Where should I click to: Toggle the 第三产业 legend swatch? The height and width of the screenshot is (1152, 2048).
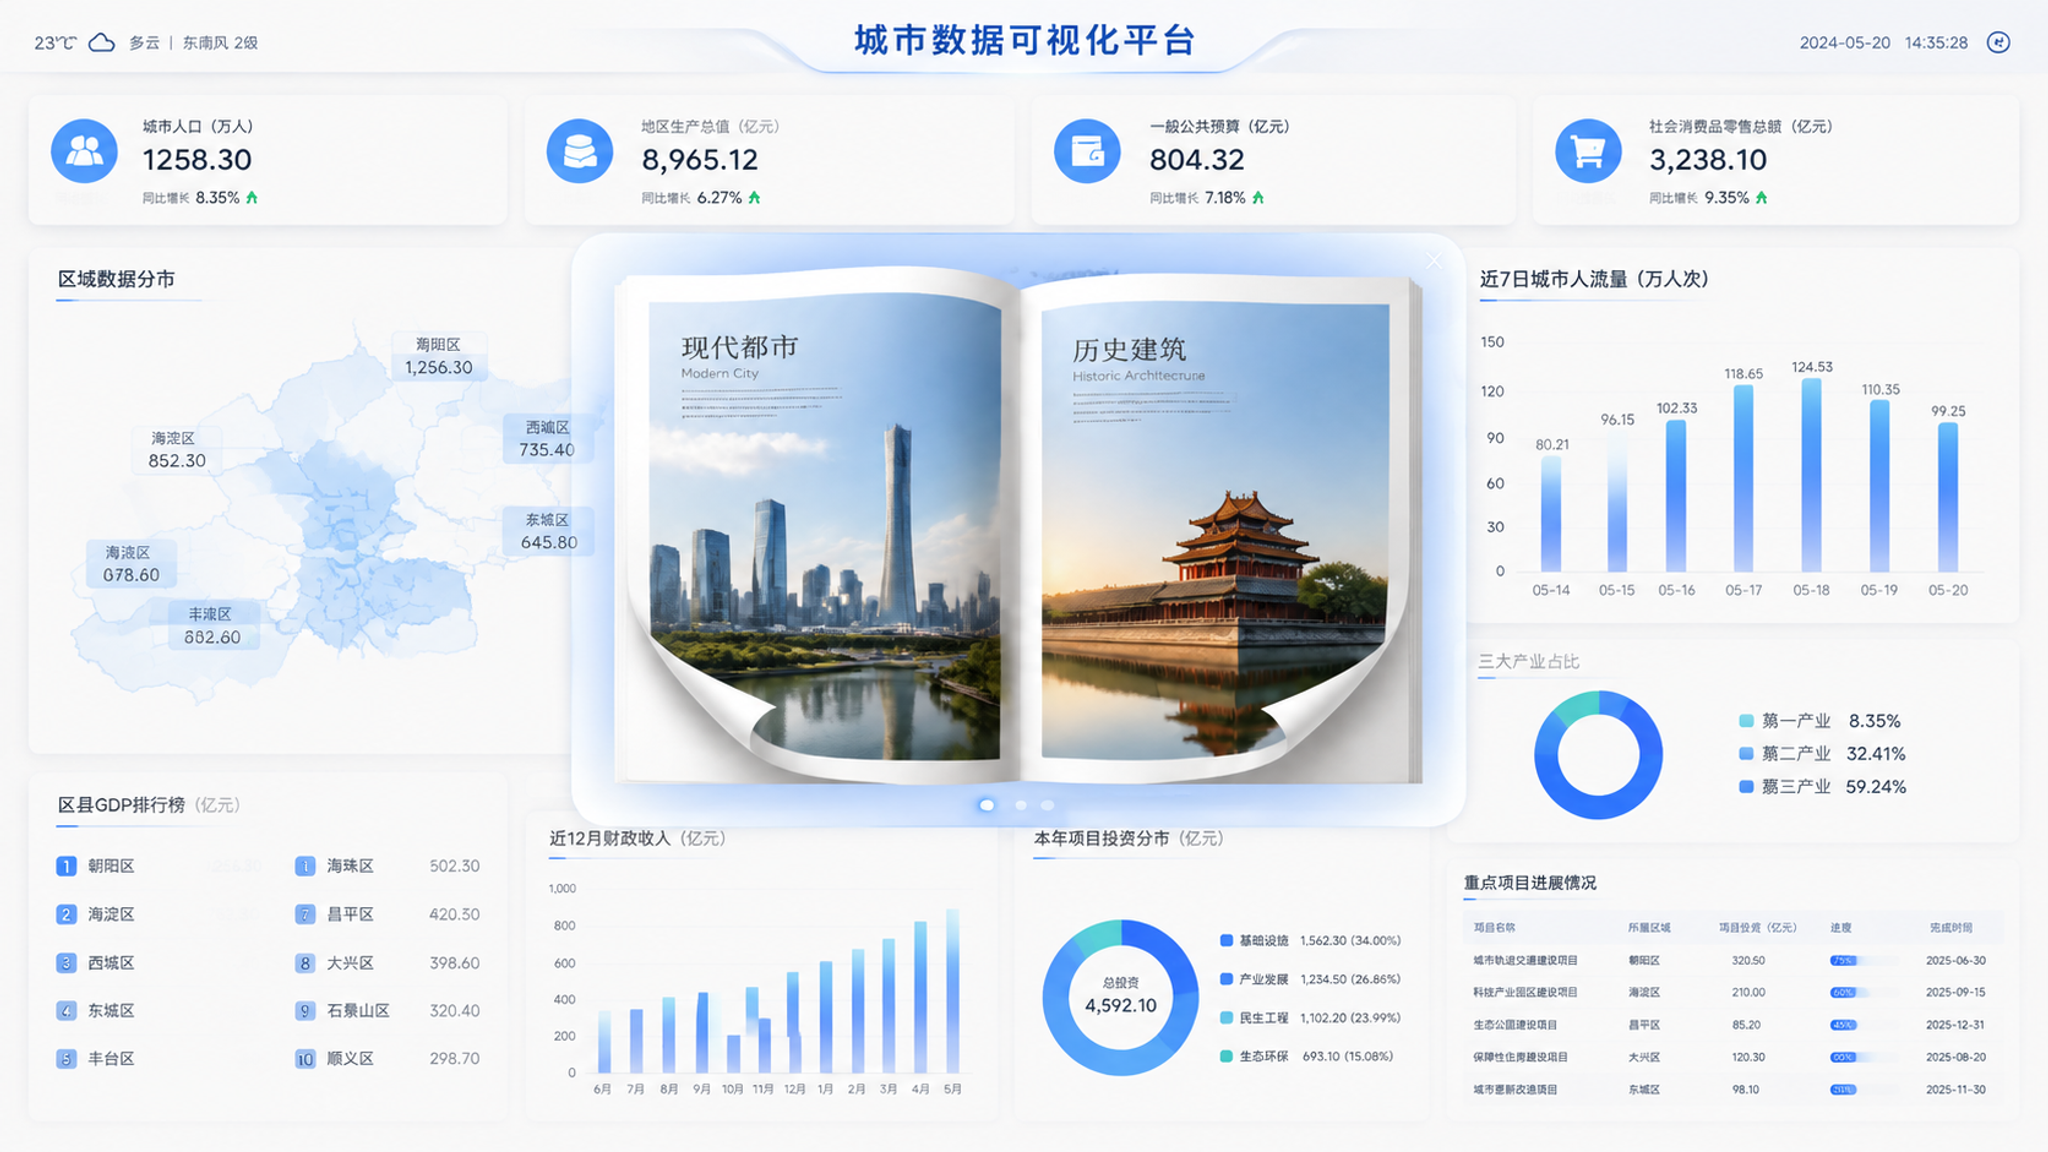(x=1746, y=787)
